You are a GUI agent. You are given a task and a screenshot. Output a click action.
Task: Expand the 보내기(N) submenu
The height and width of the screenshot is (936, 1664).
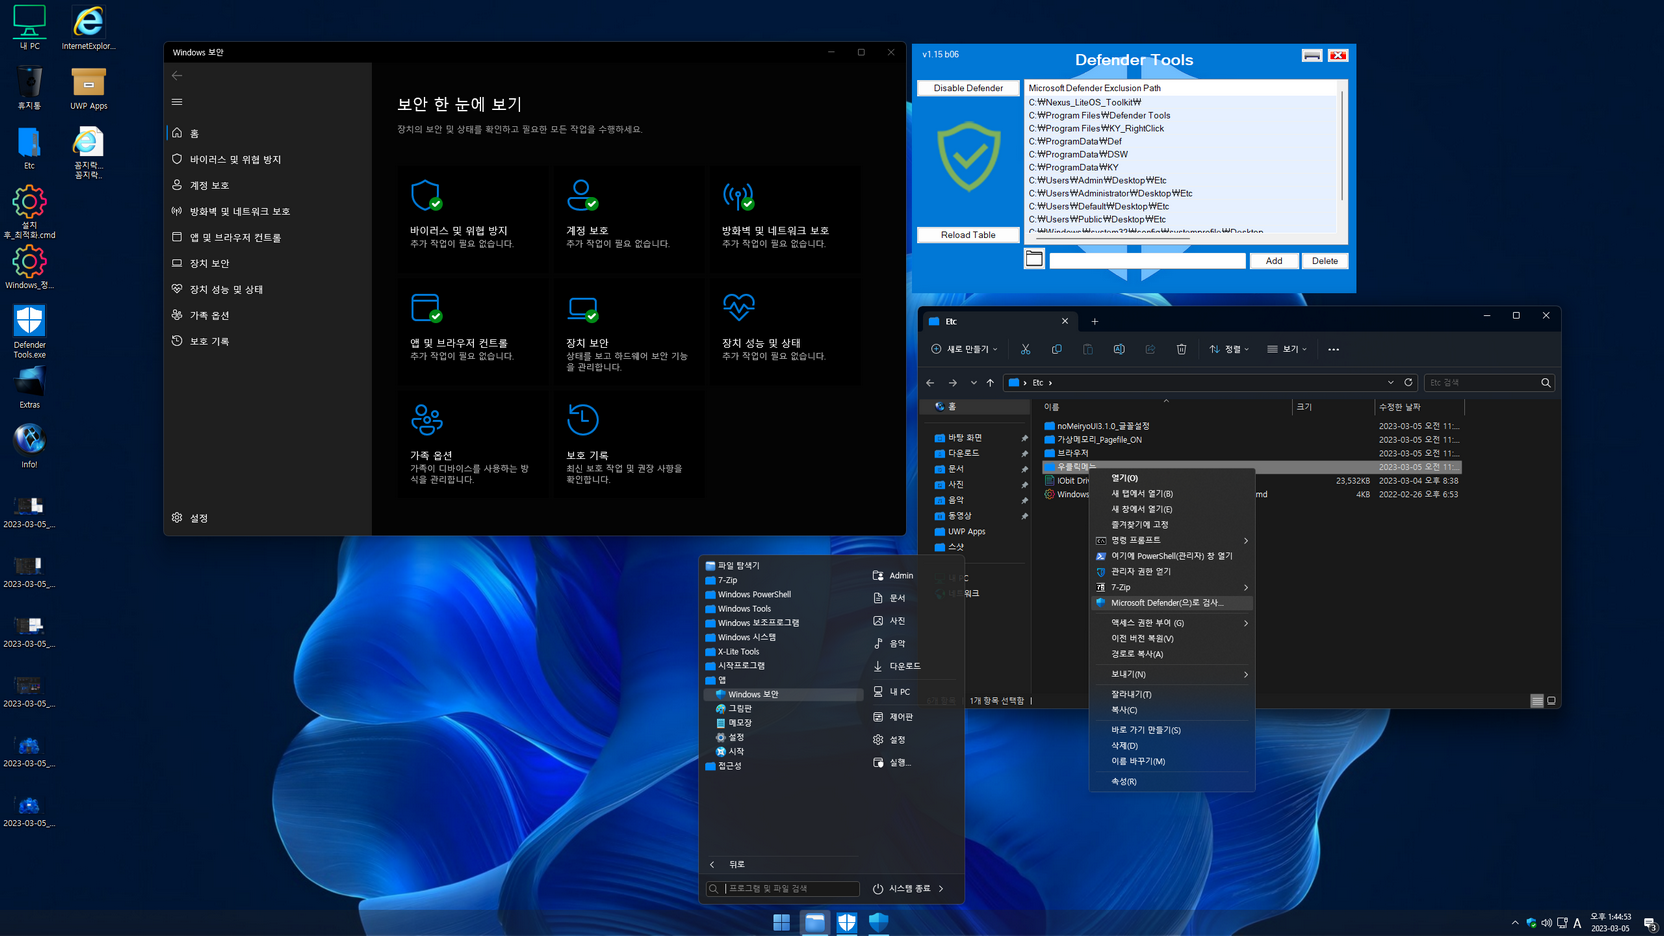1172,675
